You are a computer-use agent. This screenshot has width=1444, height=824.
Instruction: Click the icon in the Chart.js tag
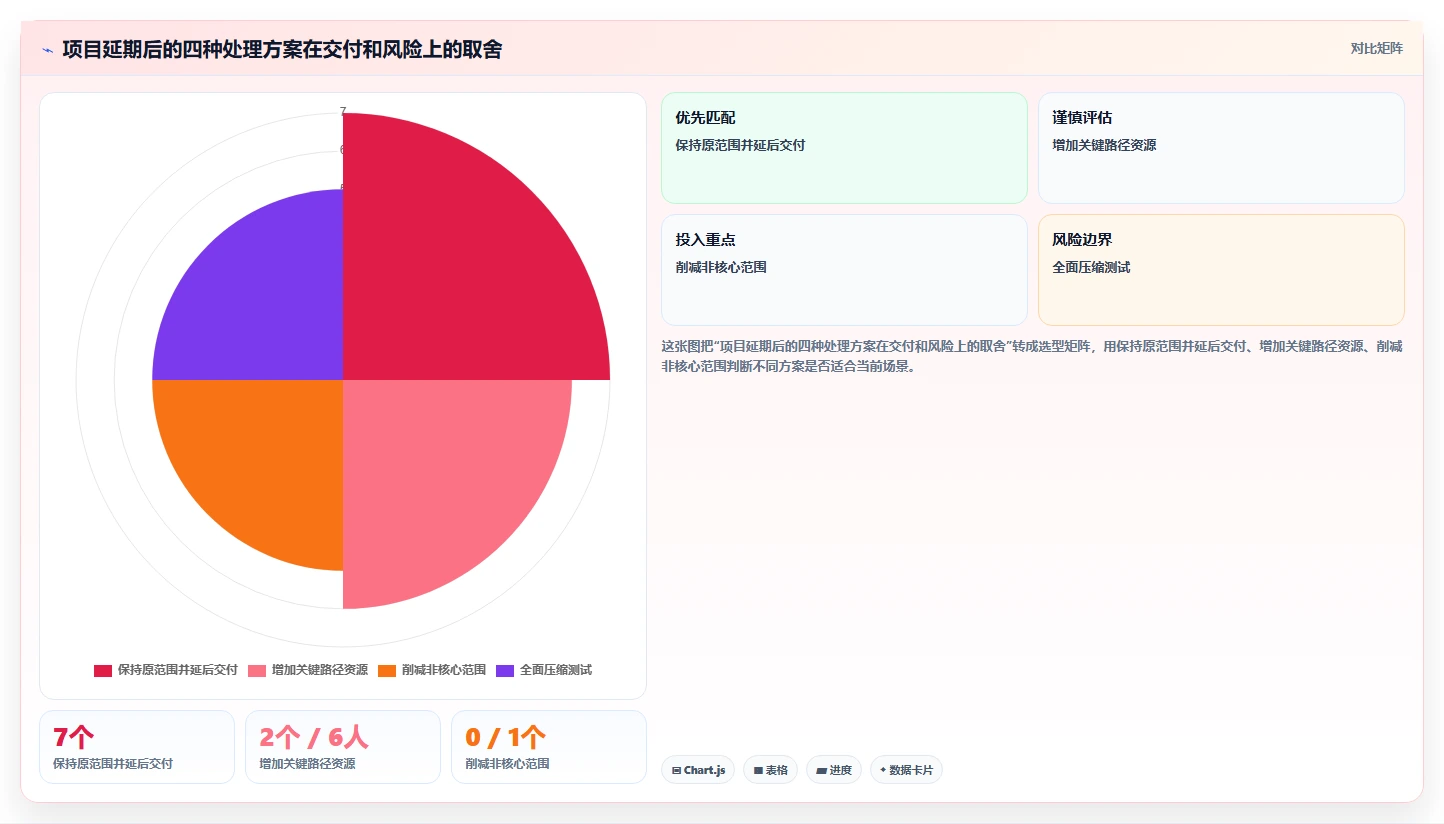pos(677,771)
